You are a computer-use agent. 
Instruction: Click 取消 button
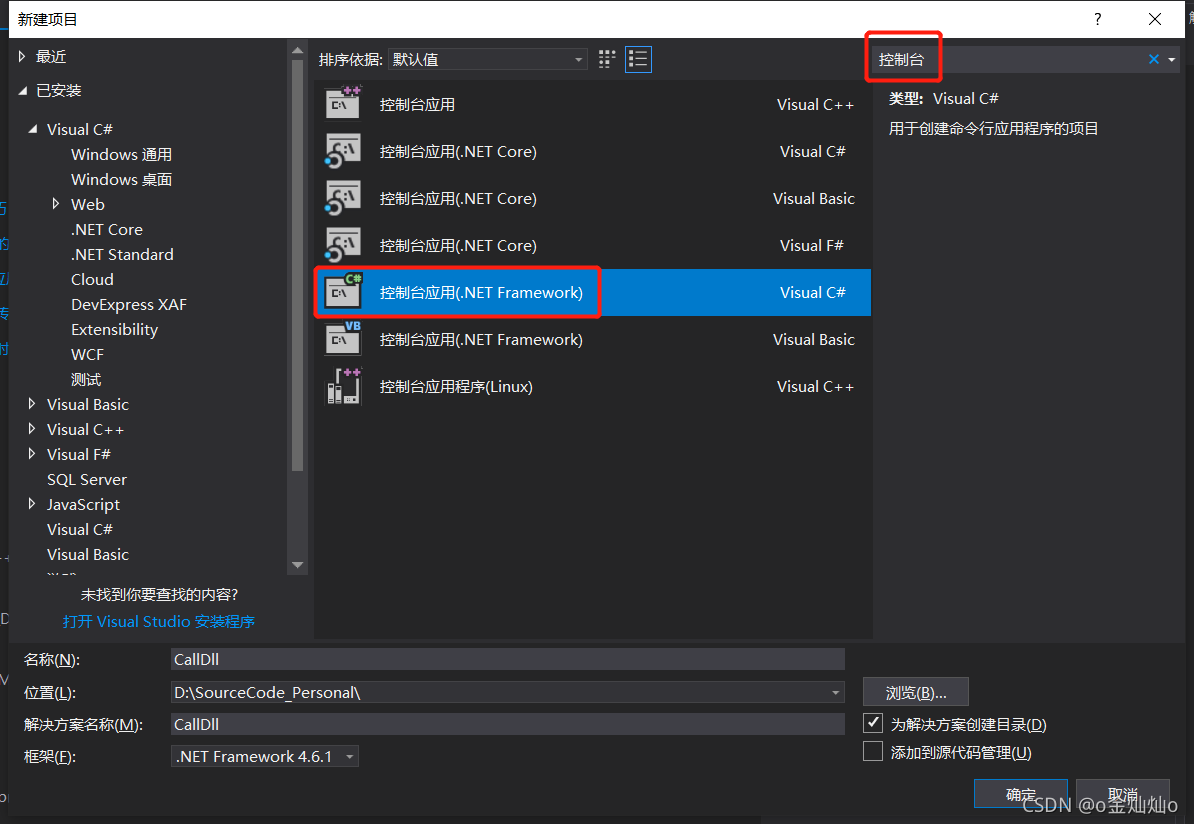(x=1122, y=794)
